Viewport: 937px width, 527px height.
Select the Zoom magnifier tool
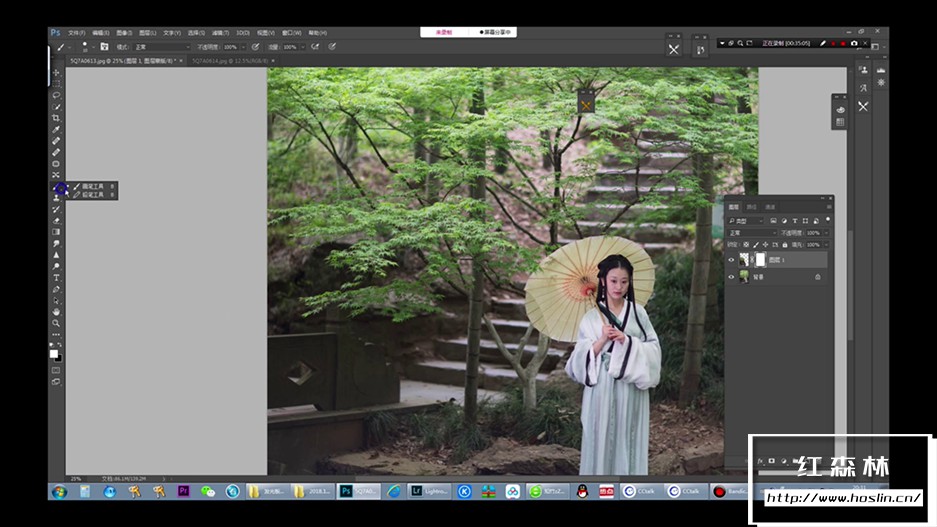(56, 323)
